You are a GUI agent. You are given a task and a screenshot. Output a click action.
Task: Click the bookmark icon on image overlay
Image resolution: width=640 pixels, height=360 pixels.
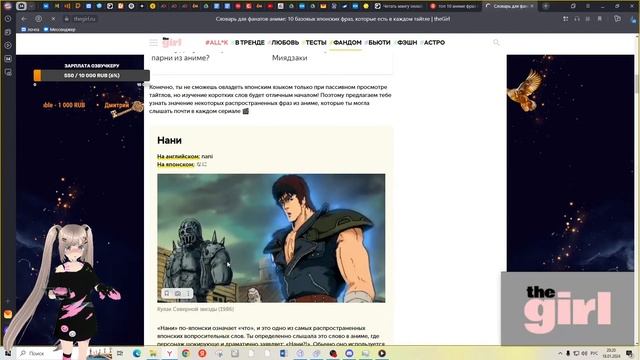point(167,293)
